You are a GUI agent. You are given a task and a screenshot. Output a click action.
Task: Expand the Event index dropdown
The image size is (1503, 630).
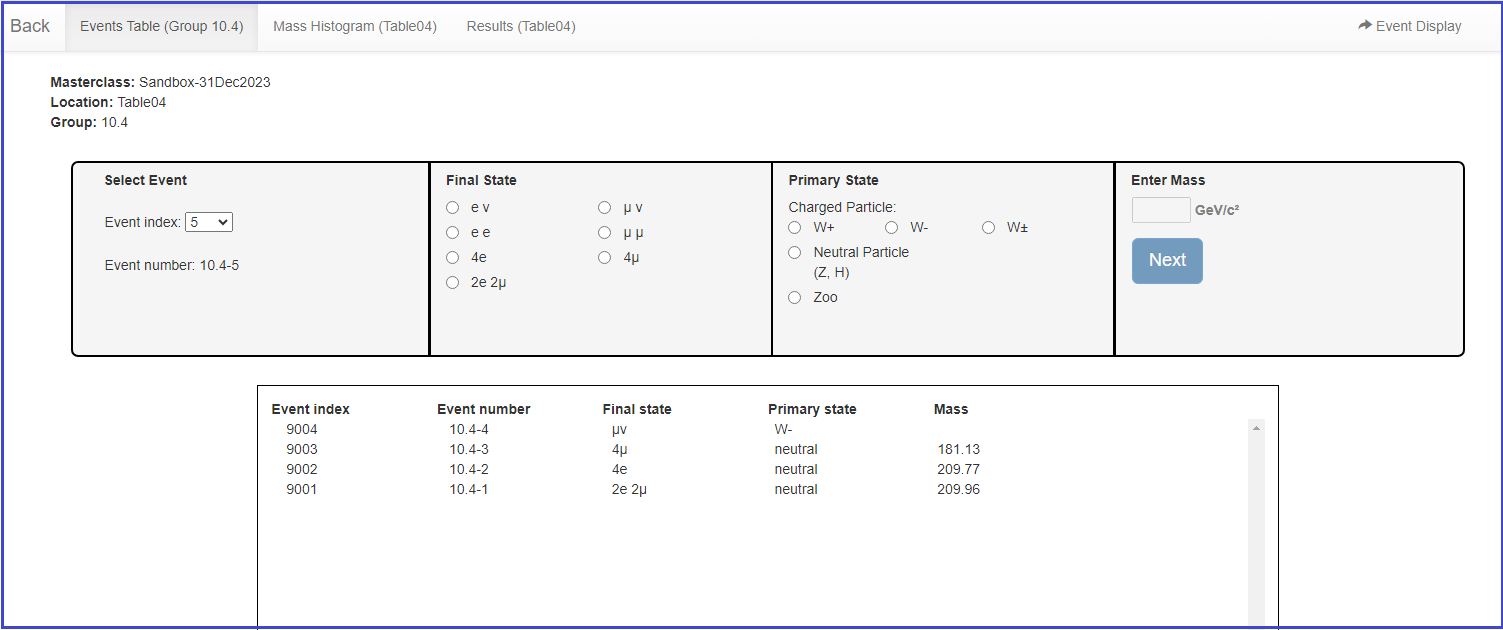tap(209, 222)
